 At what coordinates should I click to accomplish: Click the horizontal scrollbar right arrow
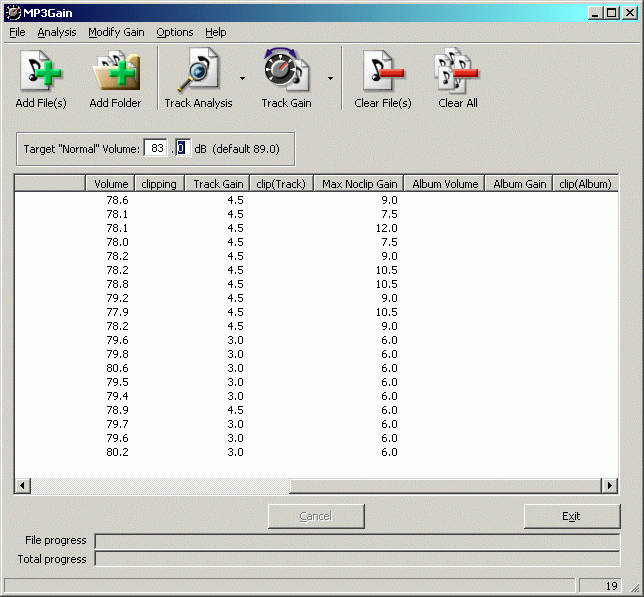point(610,485)
